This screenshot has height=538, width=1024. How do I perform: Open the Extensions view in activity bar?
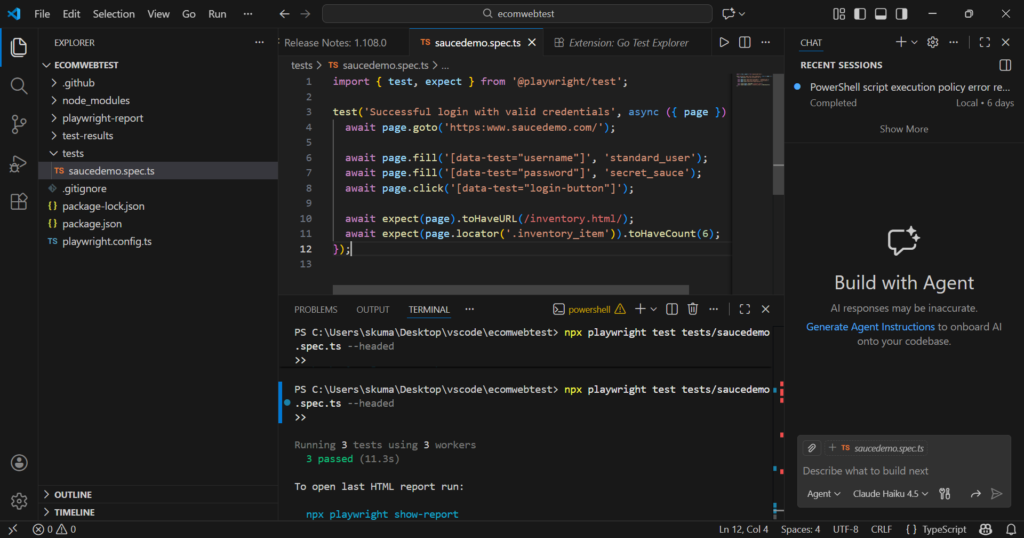click(x=18, y=201)
